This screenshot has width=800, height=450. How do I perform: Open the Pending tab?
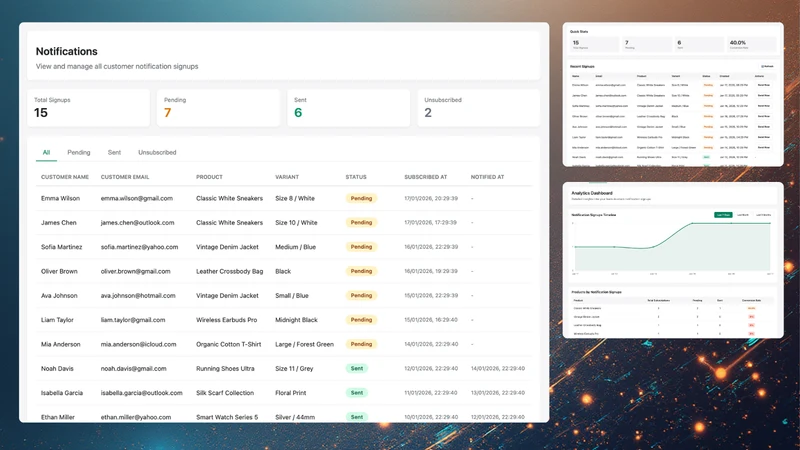(x=79, y=153)
